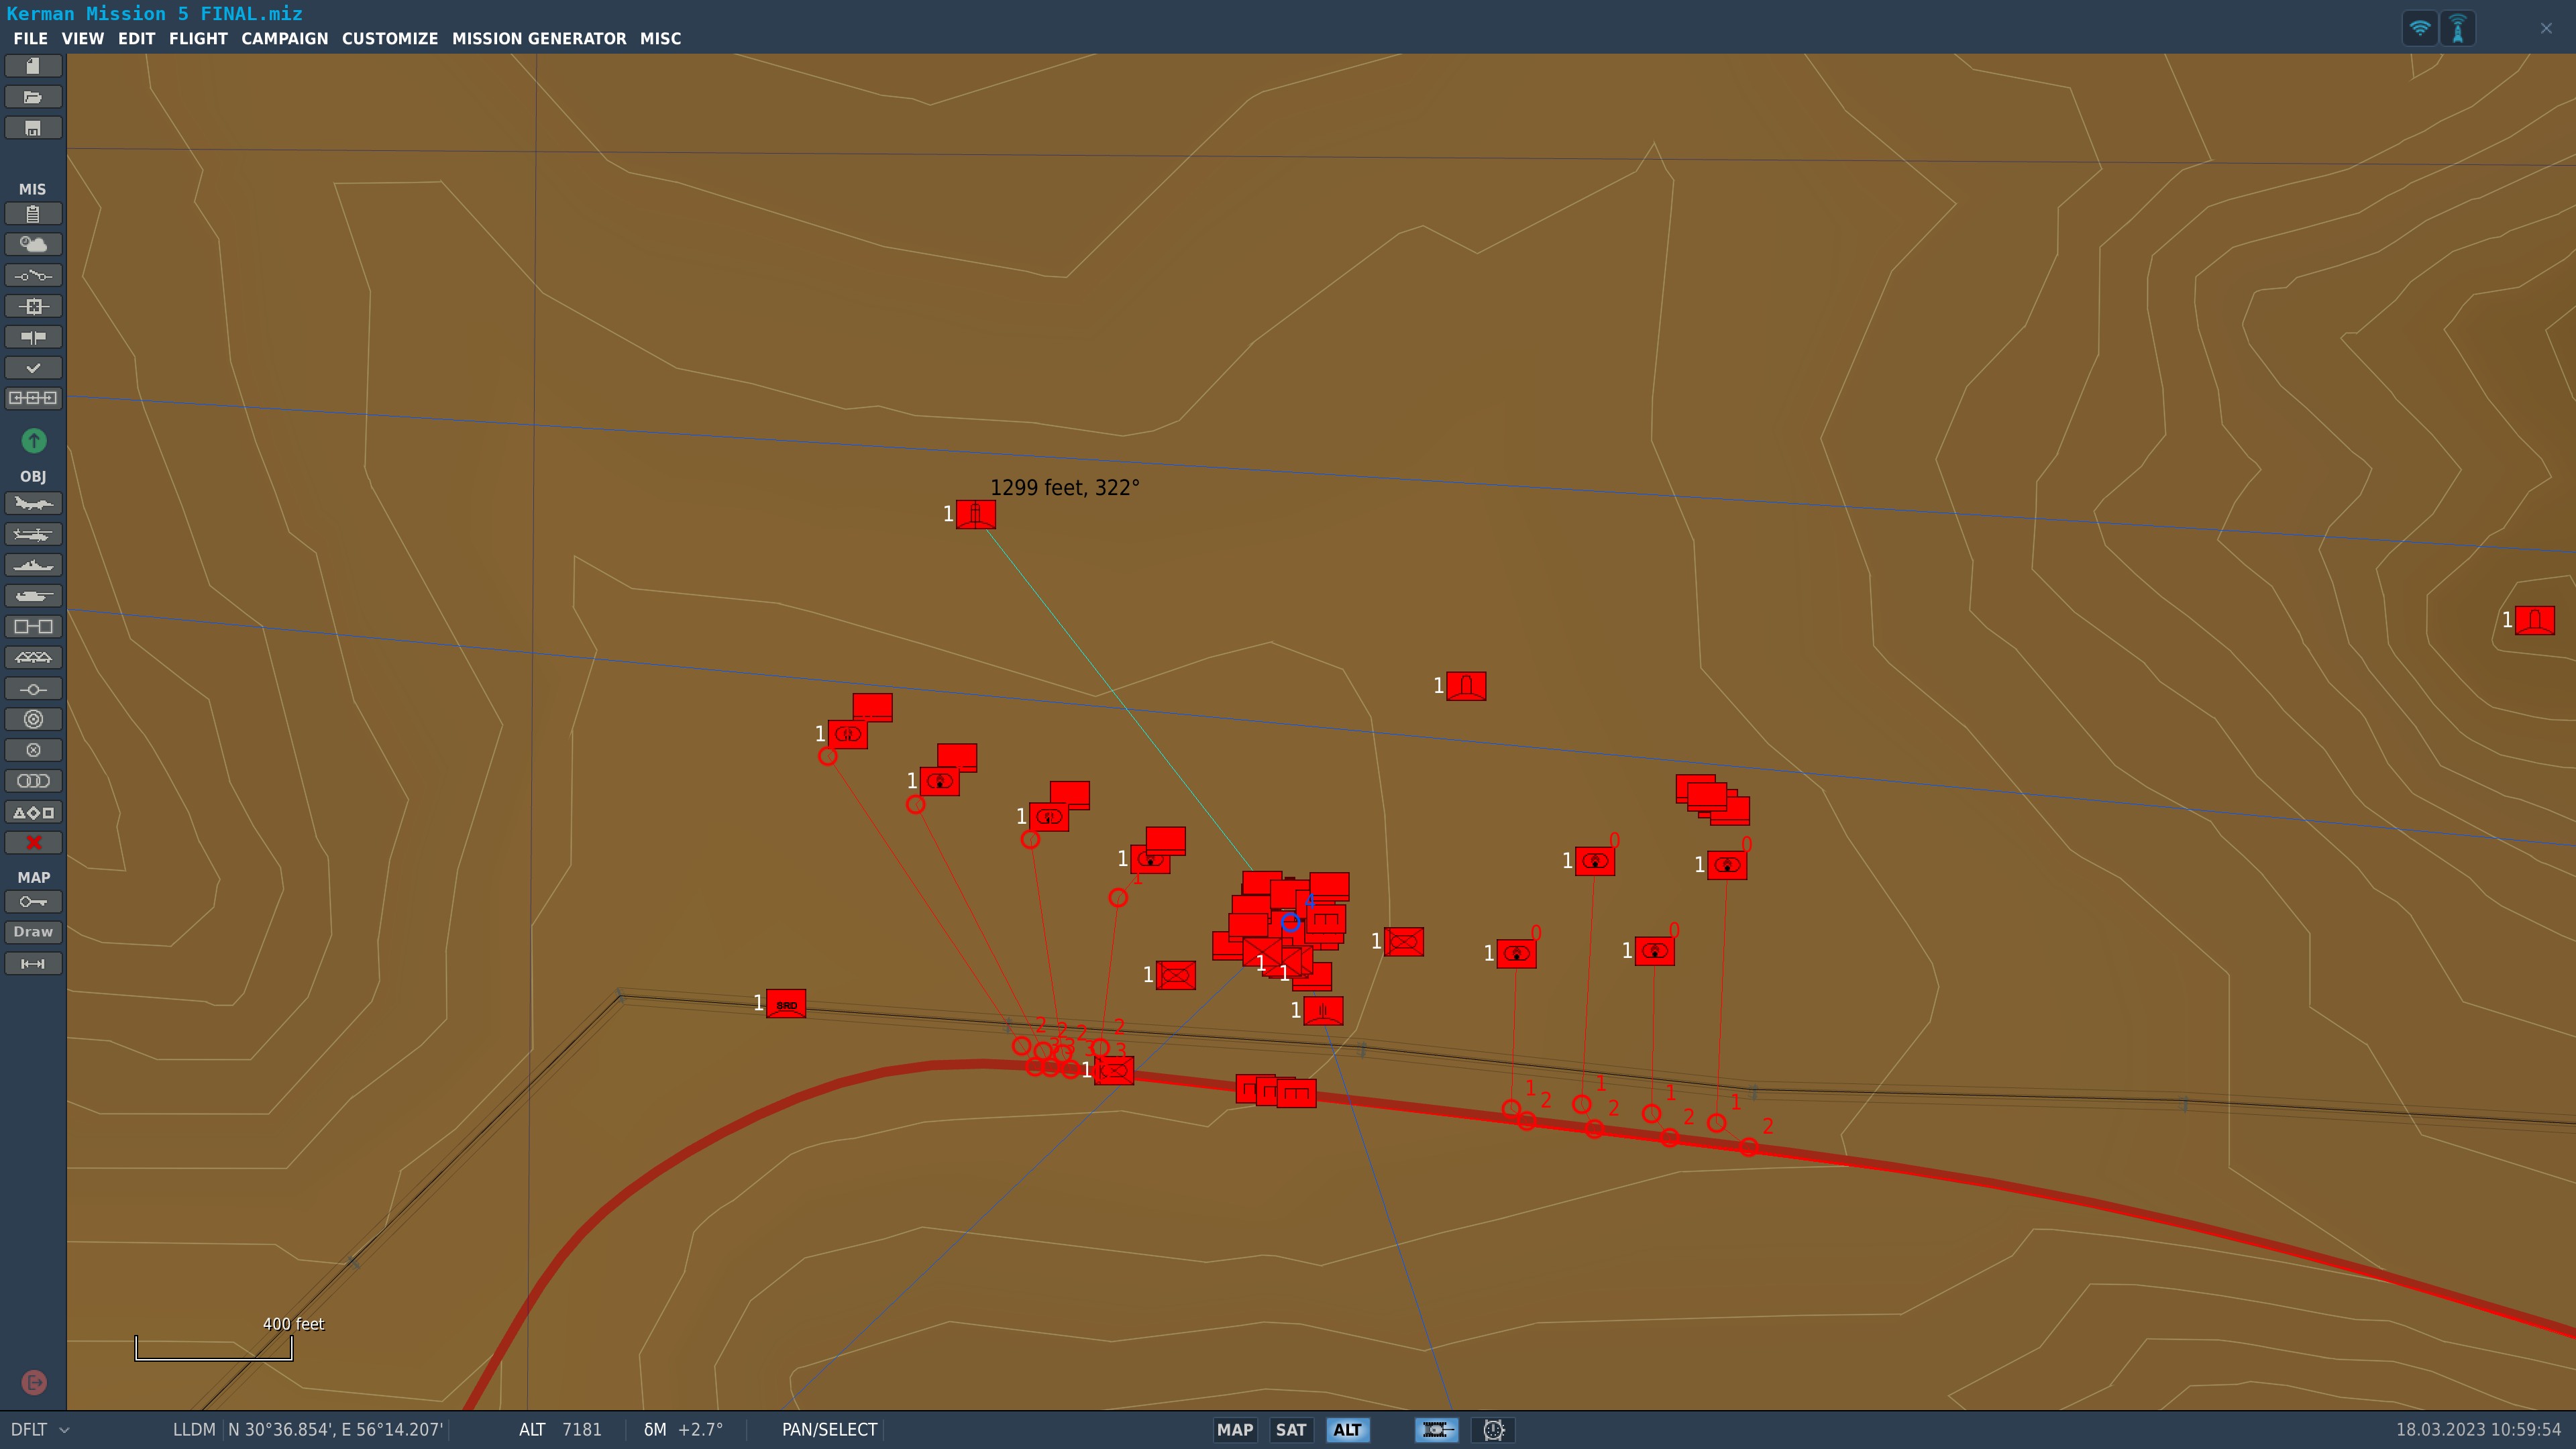
Task: Open the MISC menu
Action: coord(660,38)
